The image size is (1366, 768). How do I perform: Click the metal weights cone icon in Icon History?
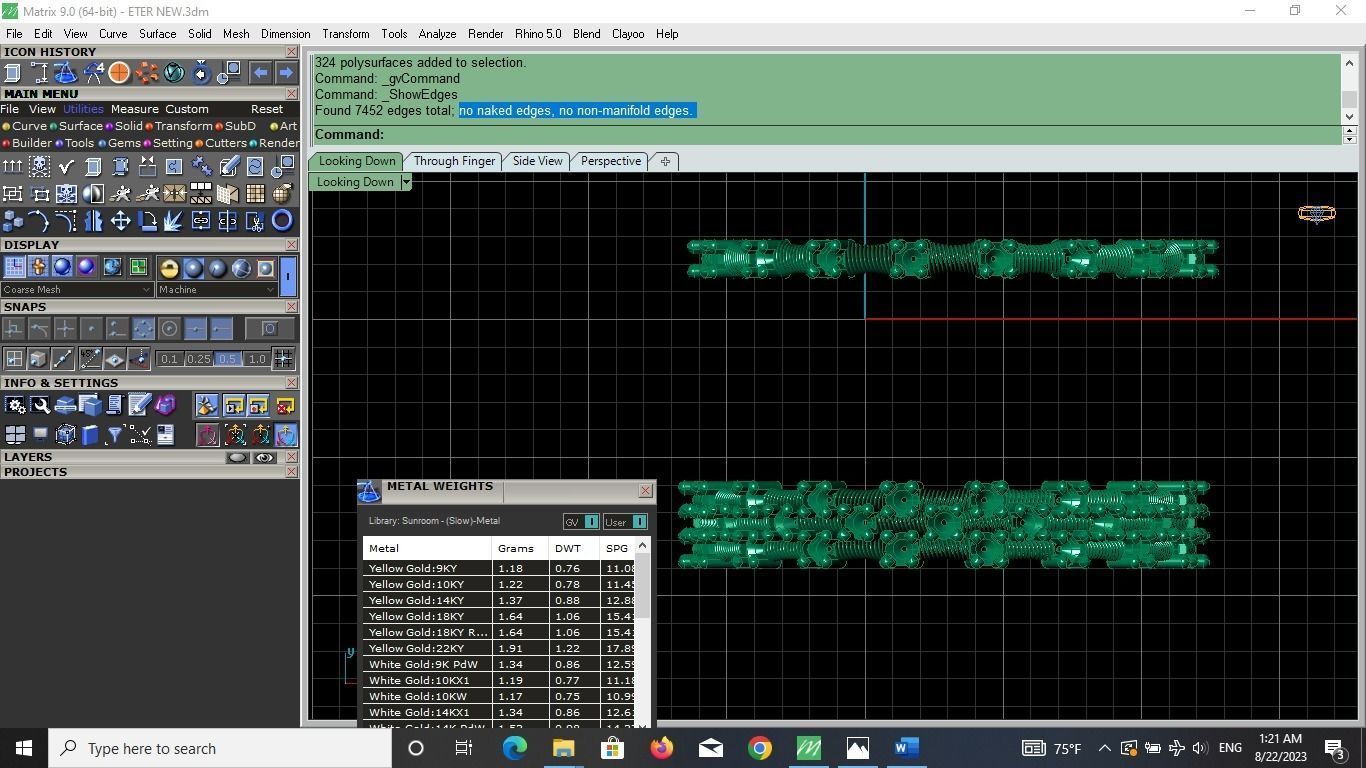(x=65, y=72)
